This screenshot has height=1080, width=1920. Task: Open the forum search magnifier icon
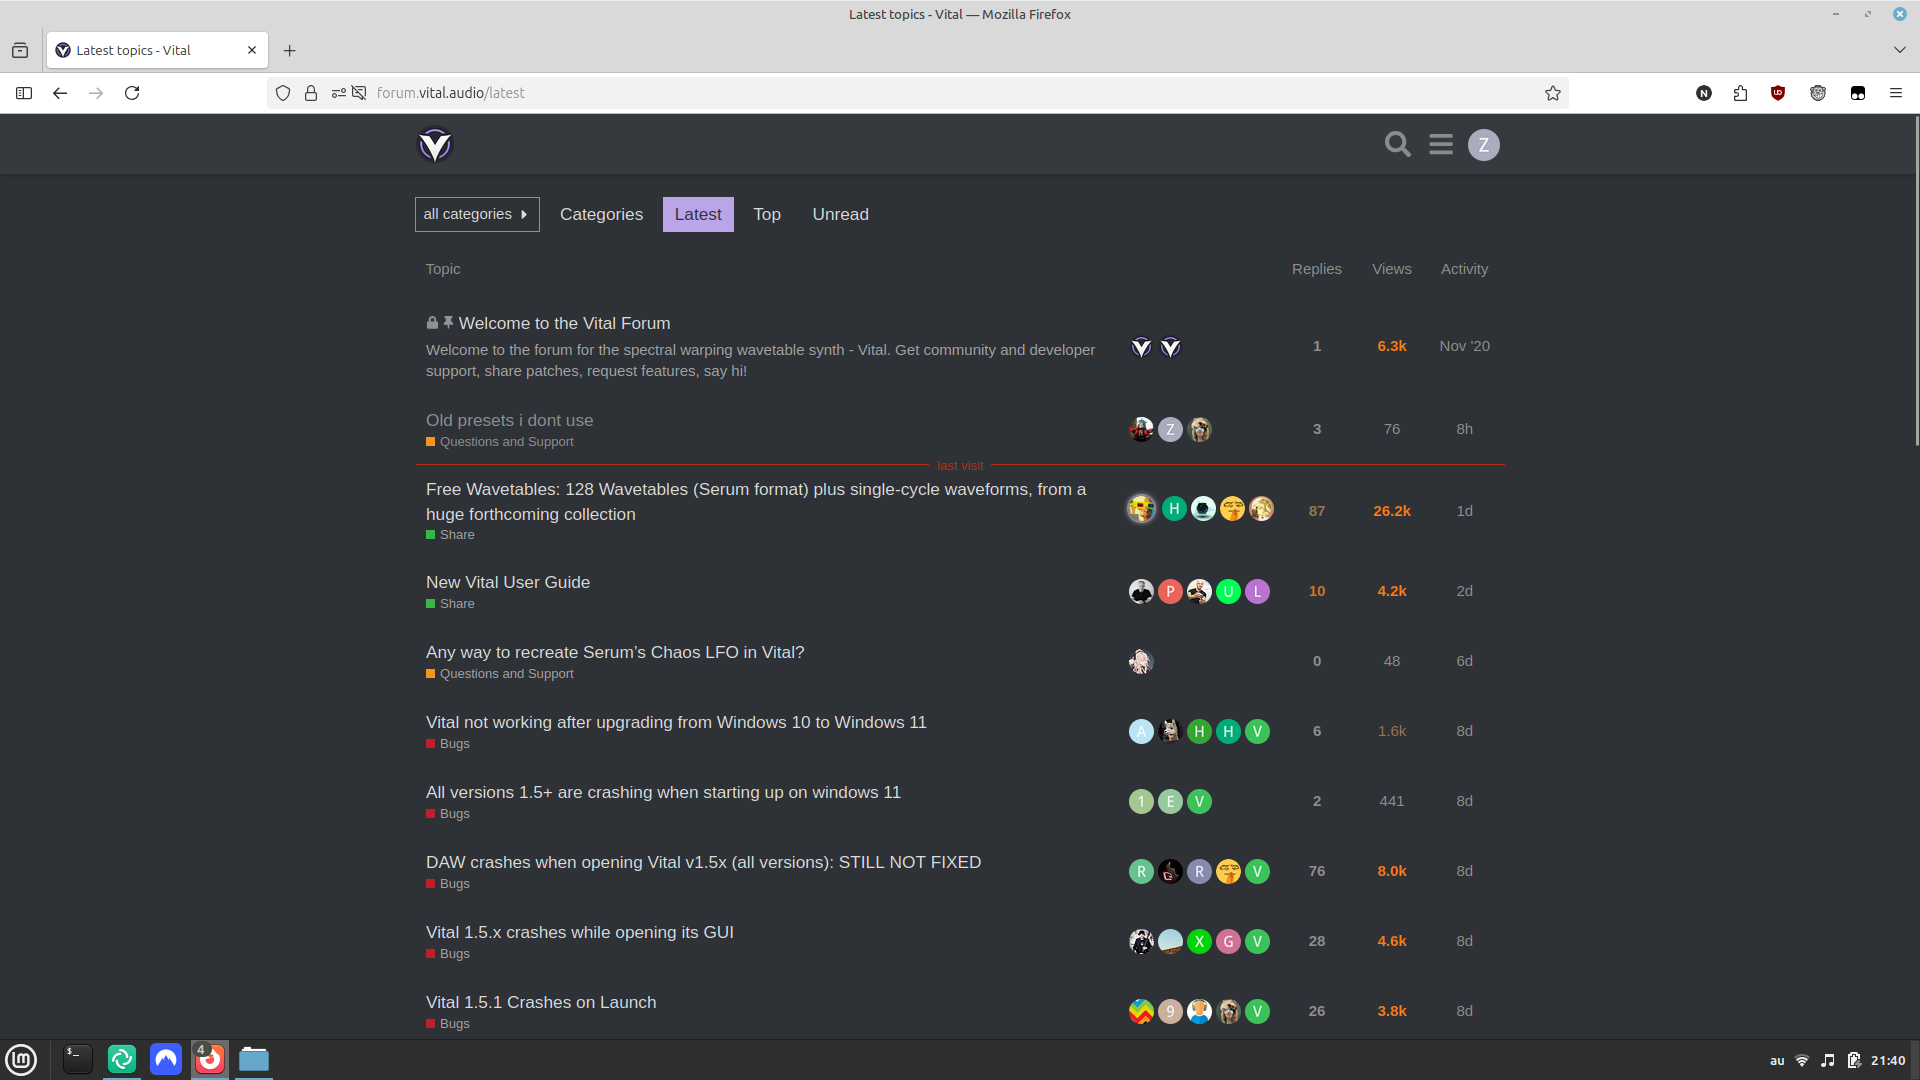1397,145
